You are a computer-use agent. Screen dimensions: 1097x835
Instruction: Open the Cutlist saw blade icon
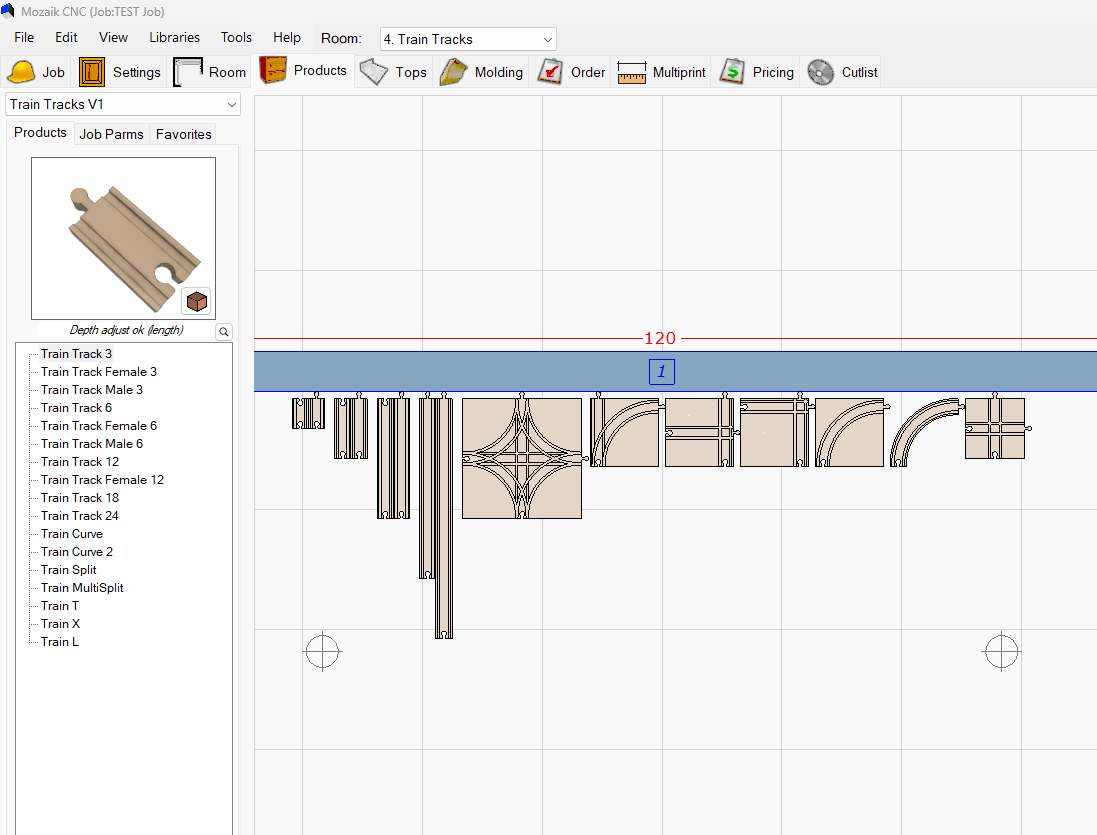[821, 72]
